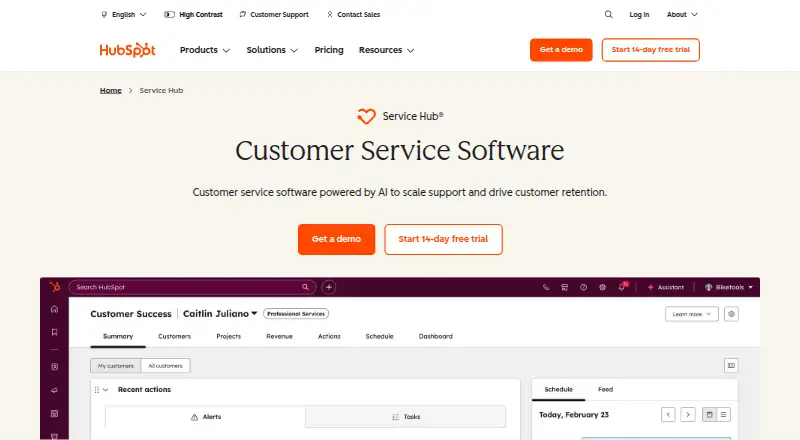Click the warning triangle icon on Alerts
The image size is (800, 440).
coord(194,417)
